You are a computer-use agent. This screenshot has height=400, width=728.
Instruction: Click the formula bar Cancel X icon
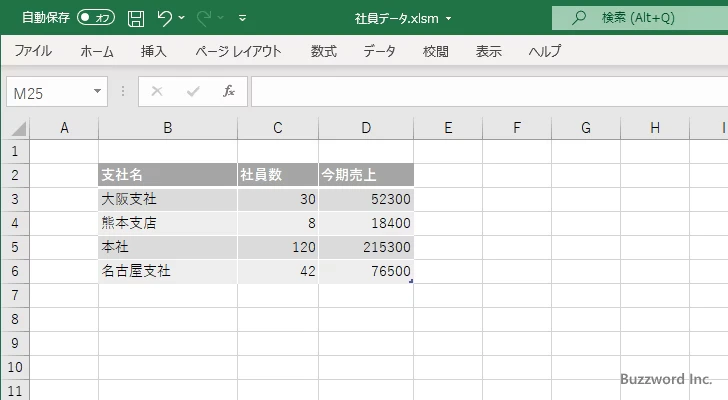(x=157, y=91)
